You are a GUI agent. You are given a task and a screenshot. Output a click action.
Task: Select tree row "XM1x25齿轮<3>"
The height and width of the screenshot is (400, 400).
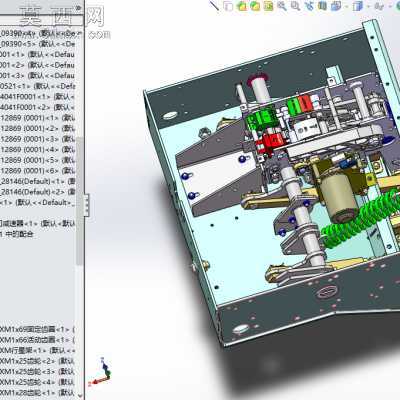(37, 372)
